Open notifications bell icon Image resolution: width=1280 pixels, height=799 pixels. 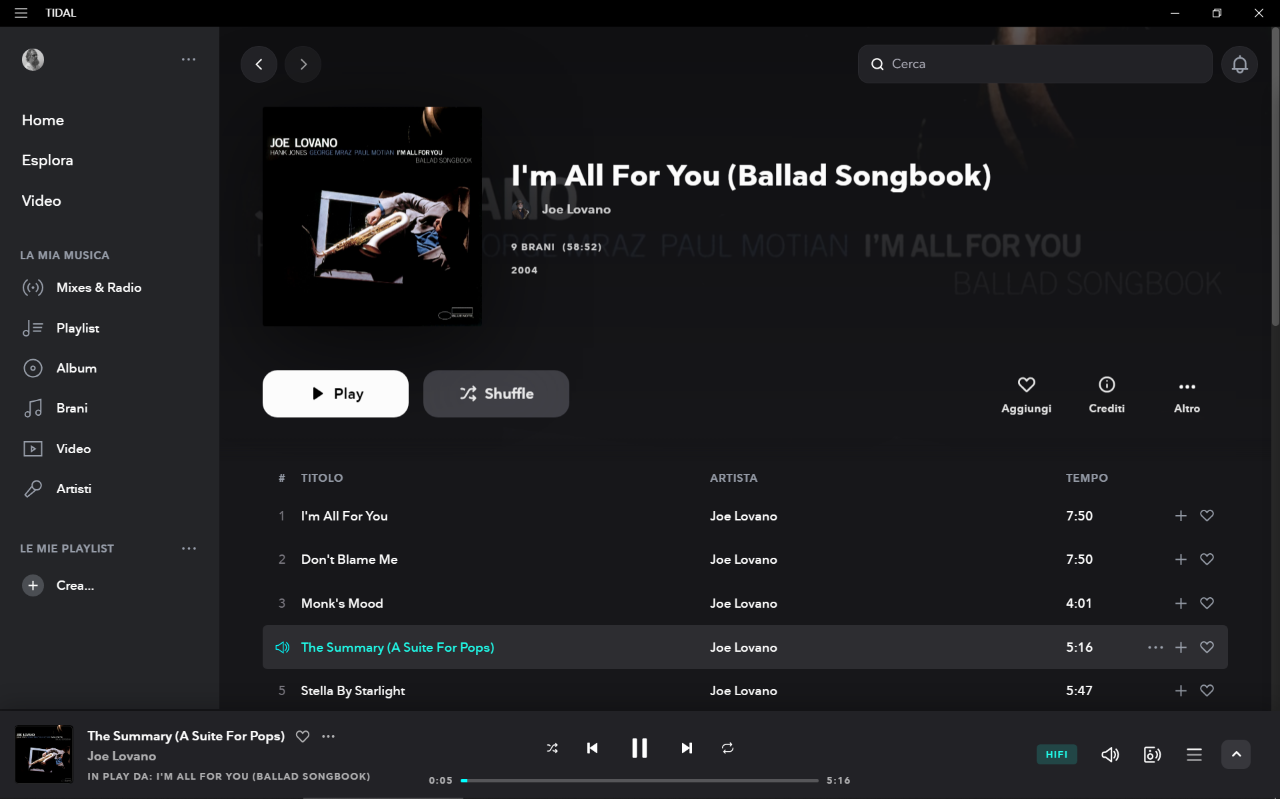click(1239, 64)
